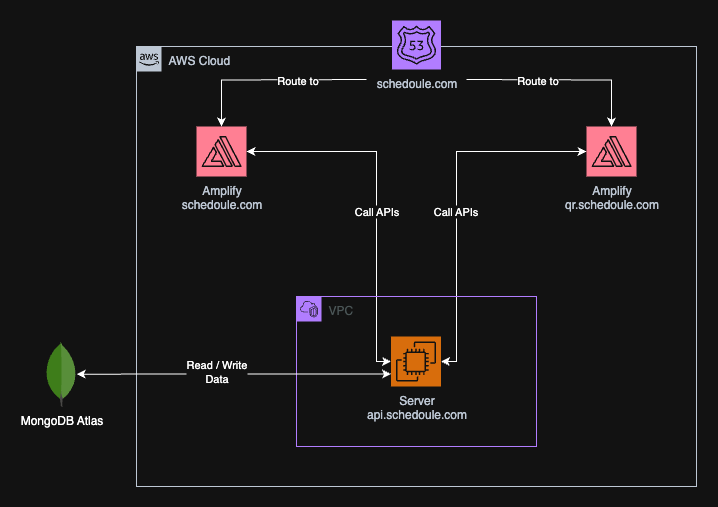Select the left Route to label

pos(298,81)
